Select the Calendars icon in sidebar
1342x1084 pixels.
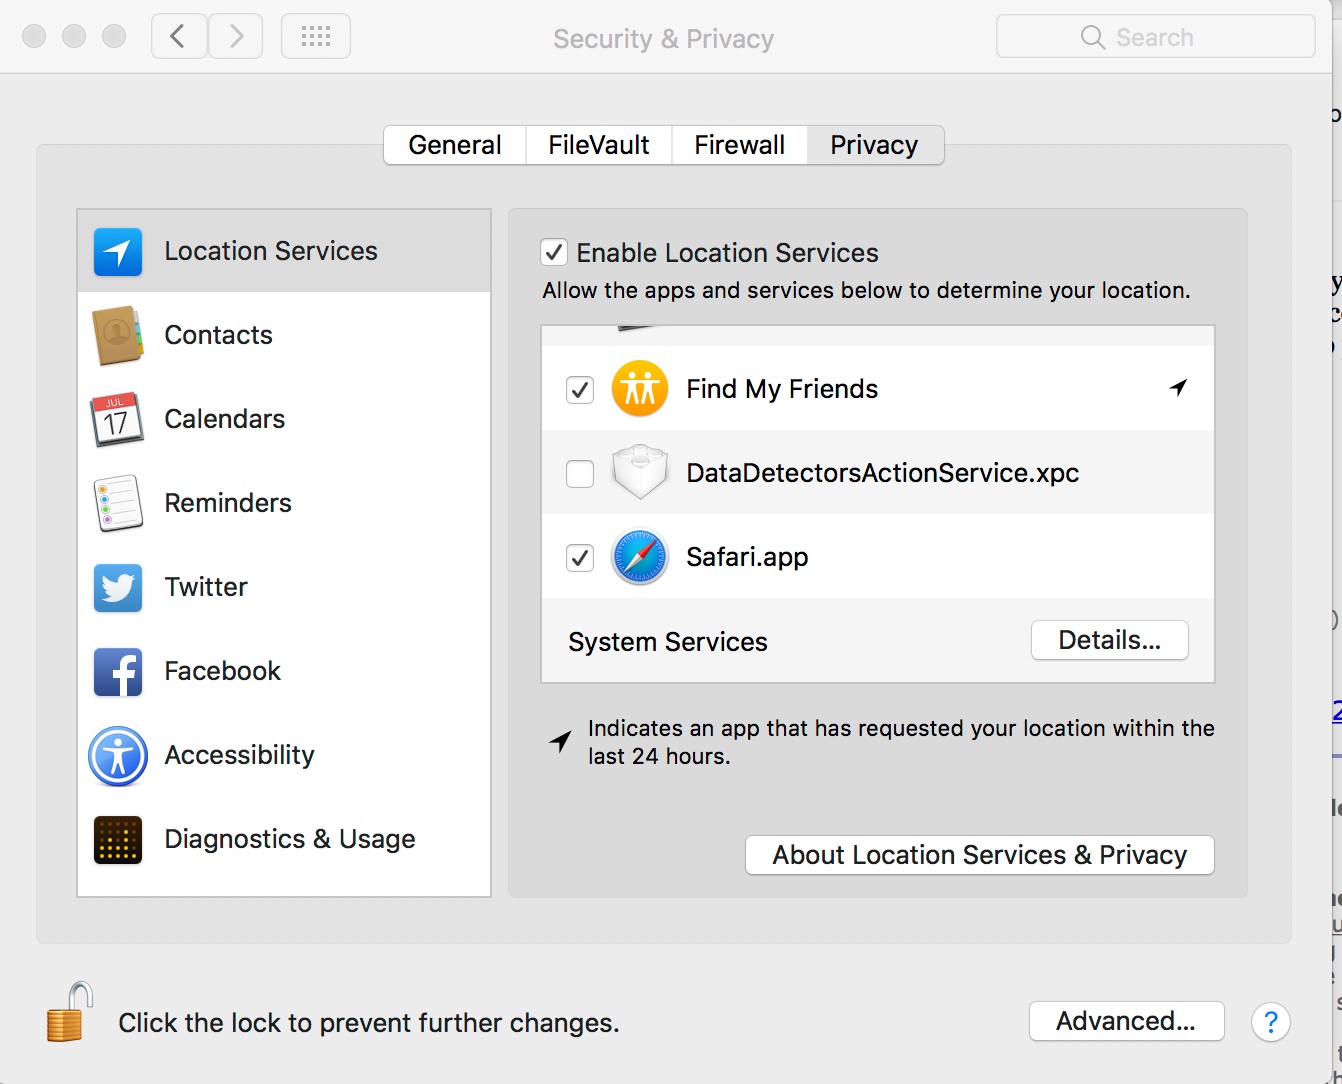click(x=118, y=419)
